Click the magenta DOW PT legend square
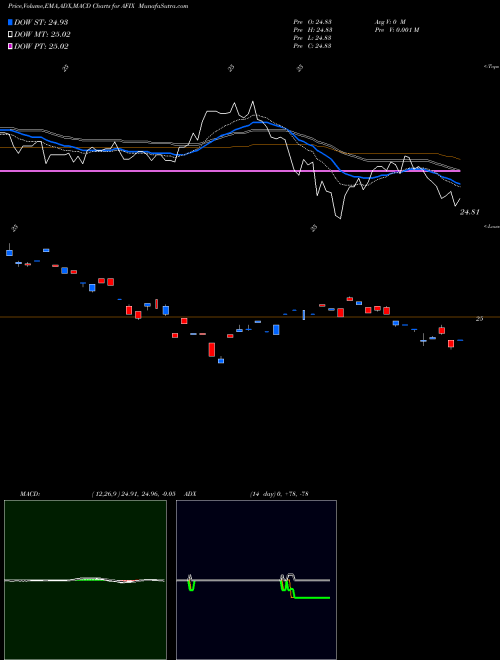This screenshot has width=500, height=660. pyautogui.click(x=10, y=46)
